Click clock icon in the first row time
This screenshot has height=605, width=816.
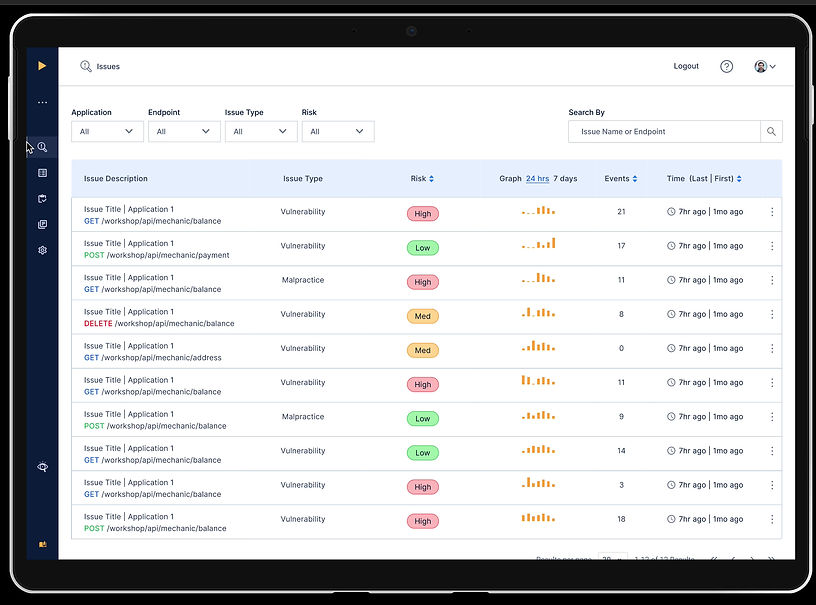(x=671, y=212)
